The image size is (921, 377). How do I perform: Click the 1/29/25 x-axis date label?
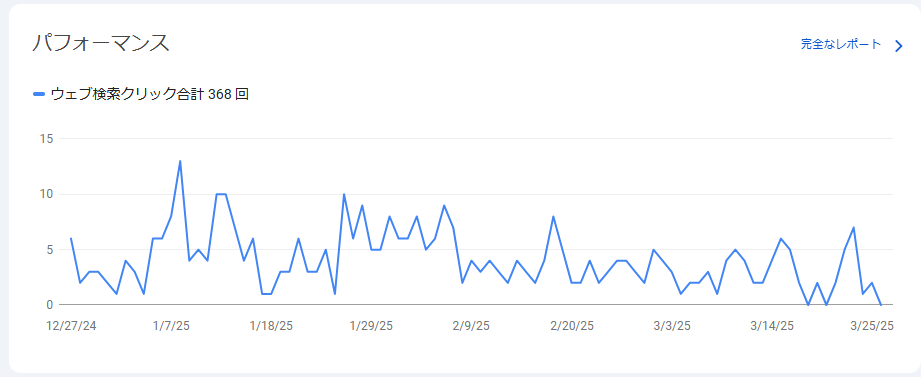click(x=371, y=326)
